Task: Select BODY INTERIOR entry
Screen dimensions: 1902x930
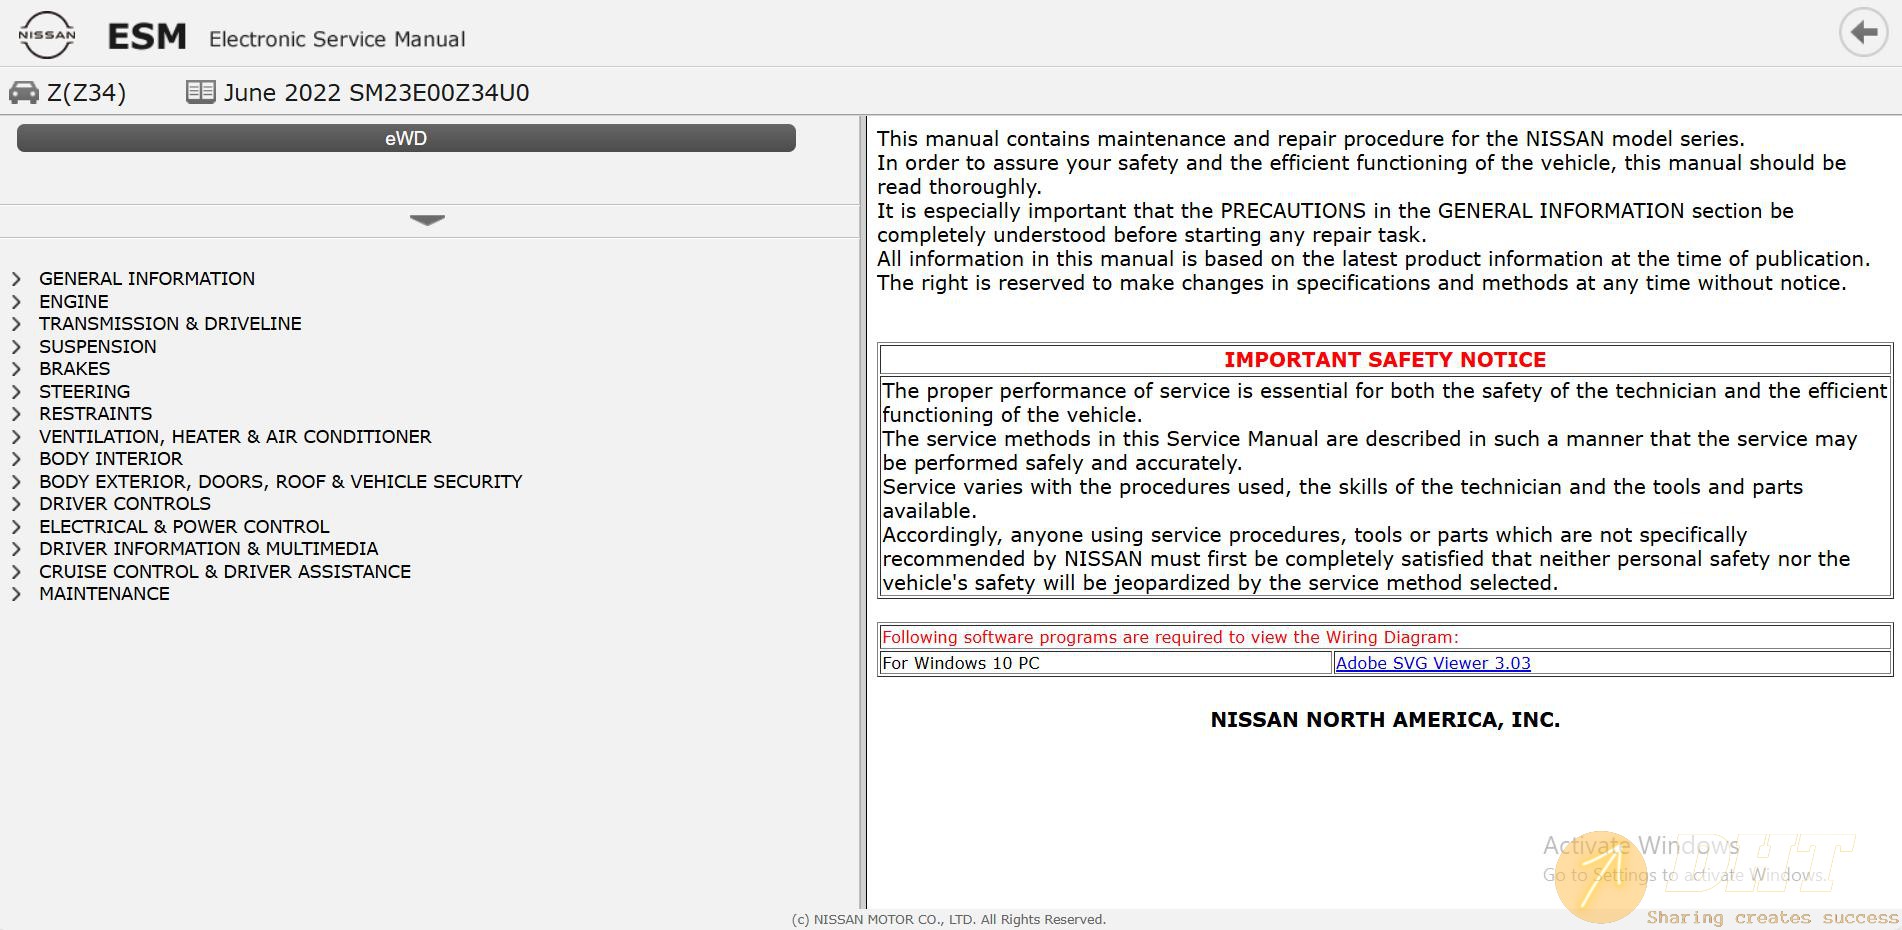Action: [x=111, y=459]
